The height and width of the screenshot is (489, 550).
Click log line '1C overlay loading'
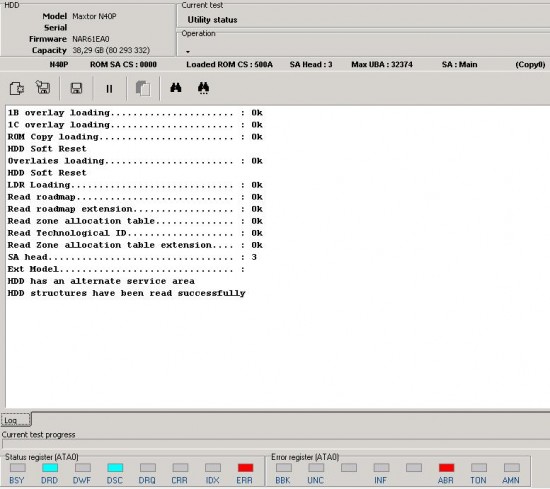[x=135, y=125]
